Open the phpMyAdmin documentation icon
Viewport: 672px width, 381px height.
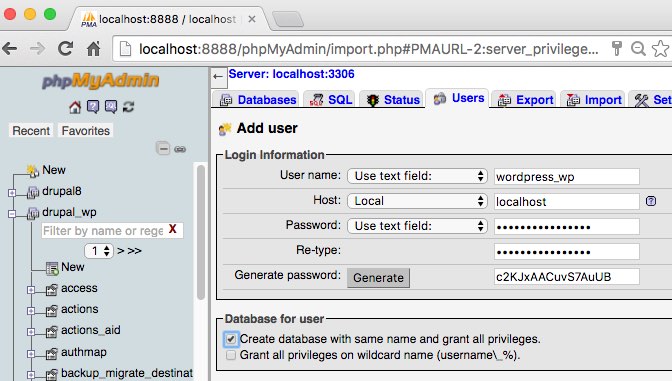[x=93, y=106]
